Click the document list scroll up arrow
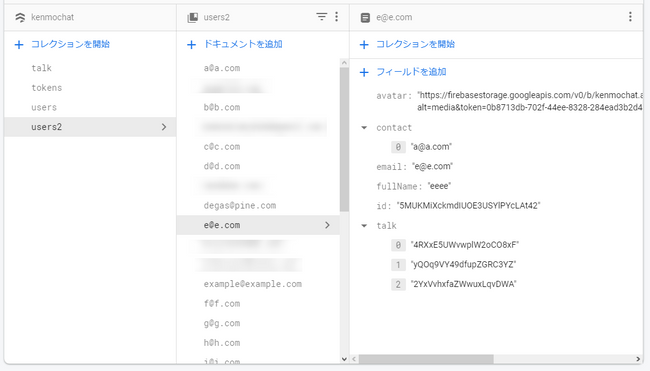Screen dimensions: 650x371 coord(344,63)
